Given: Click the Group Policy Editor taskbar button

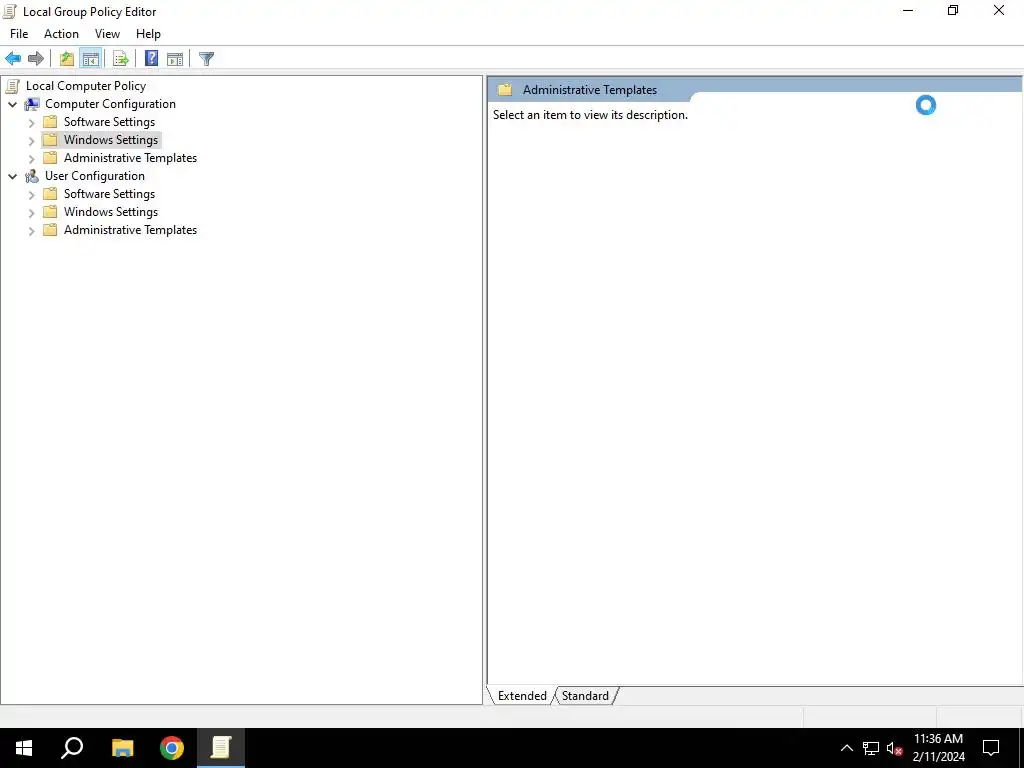Looking at the screenshot, I should pyautogui.click(x=221, y=748).
